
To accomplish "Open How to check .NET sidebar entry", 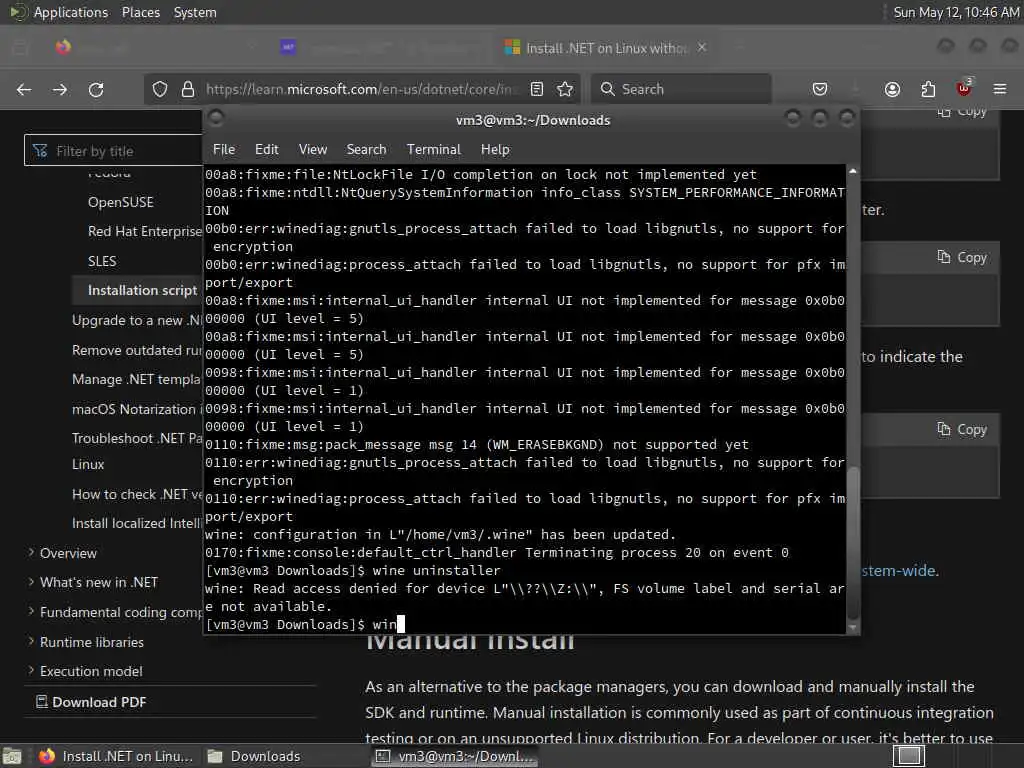I will click(136, 494).
